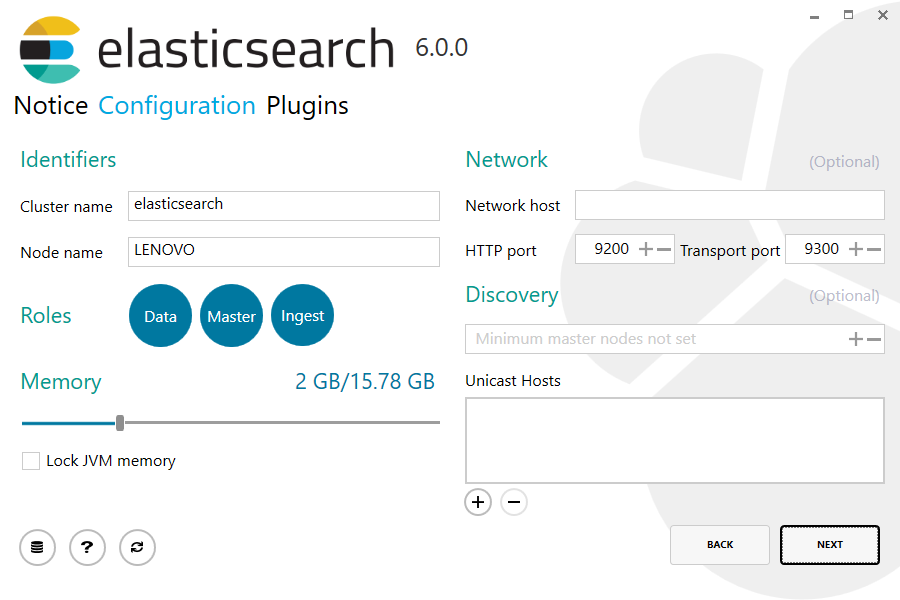Go back with the BACK button

[x=720, y=545]
